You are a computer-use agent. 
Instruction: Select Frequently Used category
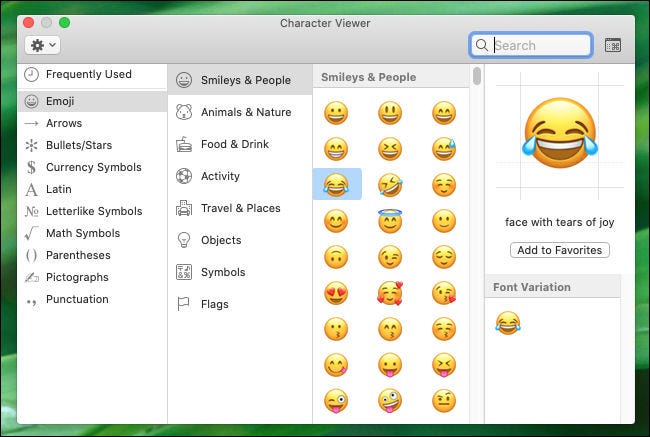tap(92, 75)
